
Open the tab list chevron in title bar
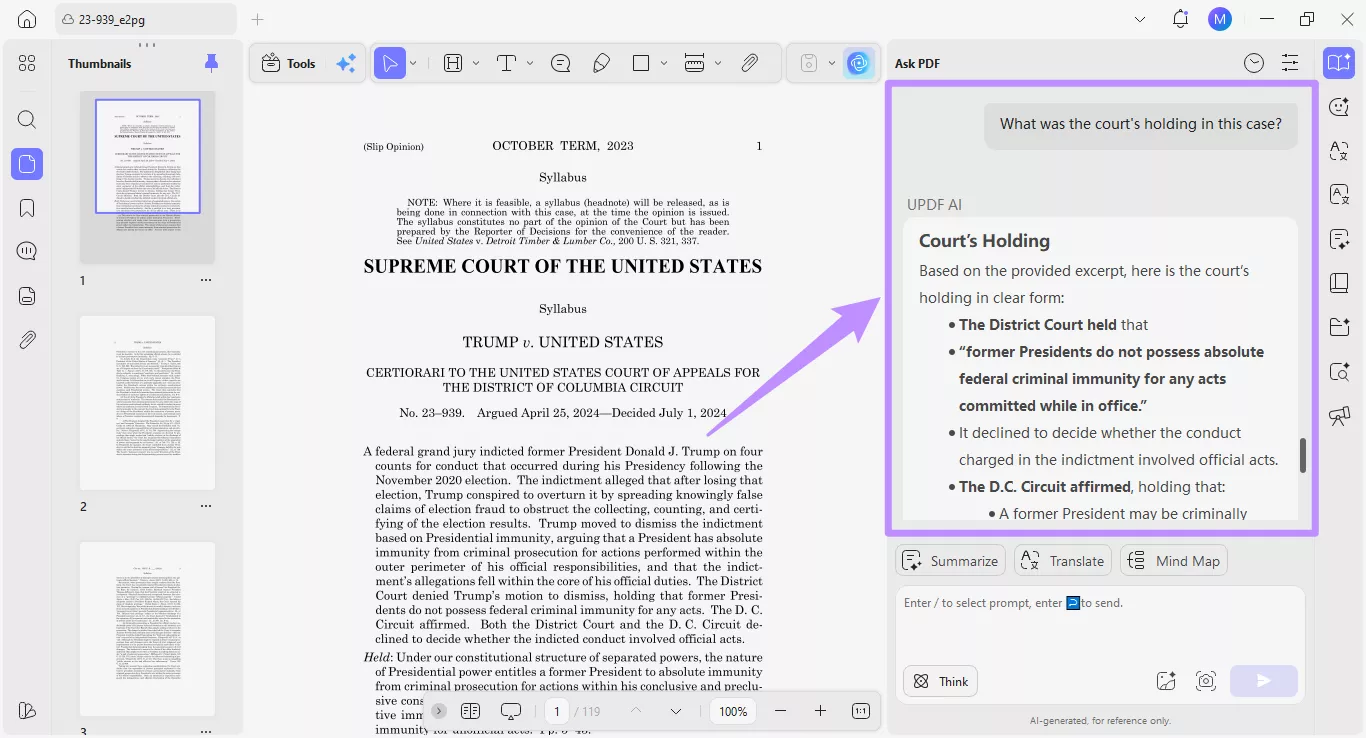1140,19
